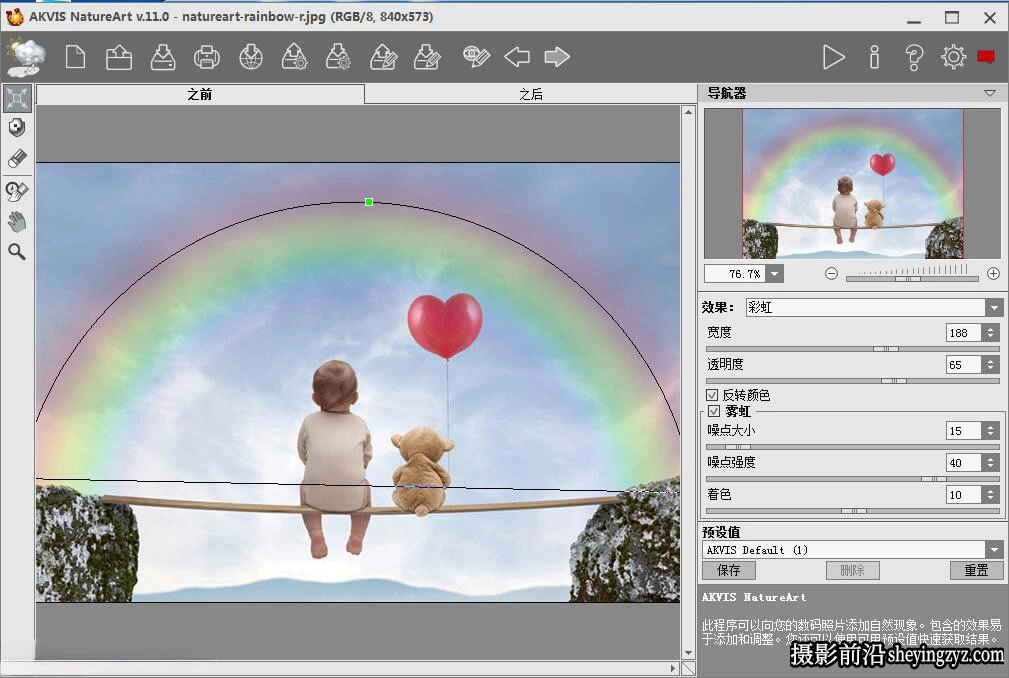Click the 宽度 value field showing 188
Image resolution: width=1009 pixels, height=678 pixels.
(x=963, y=333)
